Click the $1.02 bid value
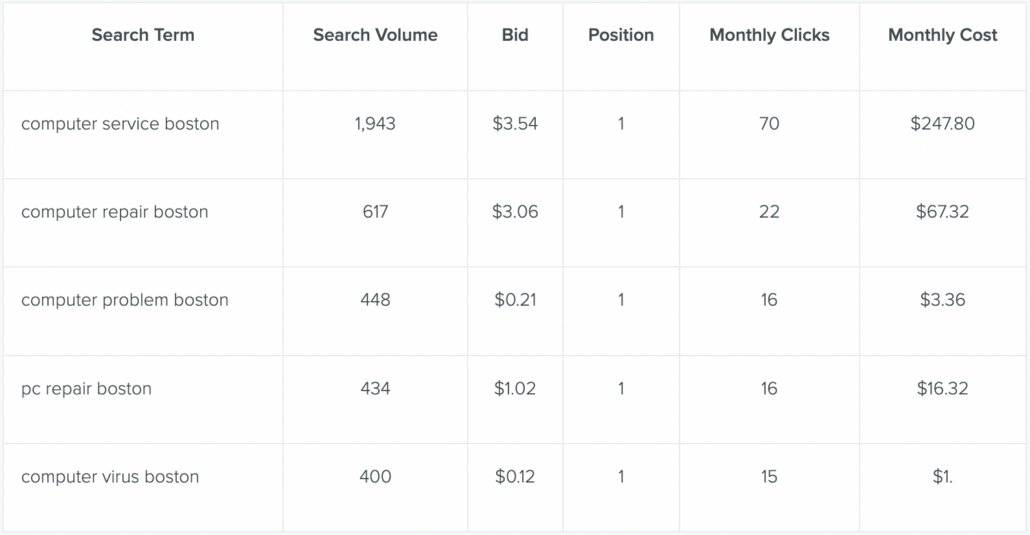The width and height of the screenshot is (1030, 535). point(515,388)
